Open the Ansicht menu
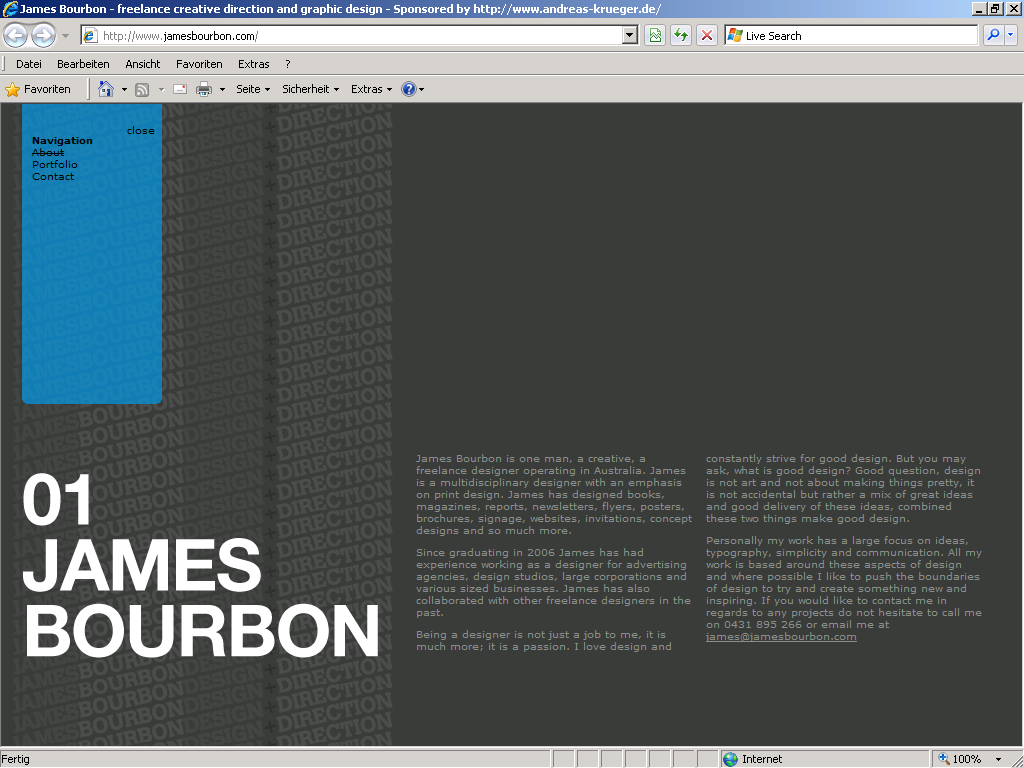Image resolution: width=1024 pixels, height=768 pixels. point(142,64)
